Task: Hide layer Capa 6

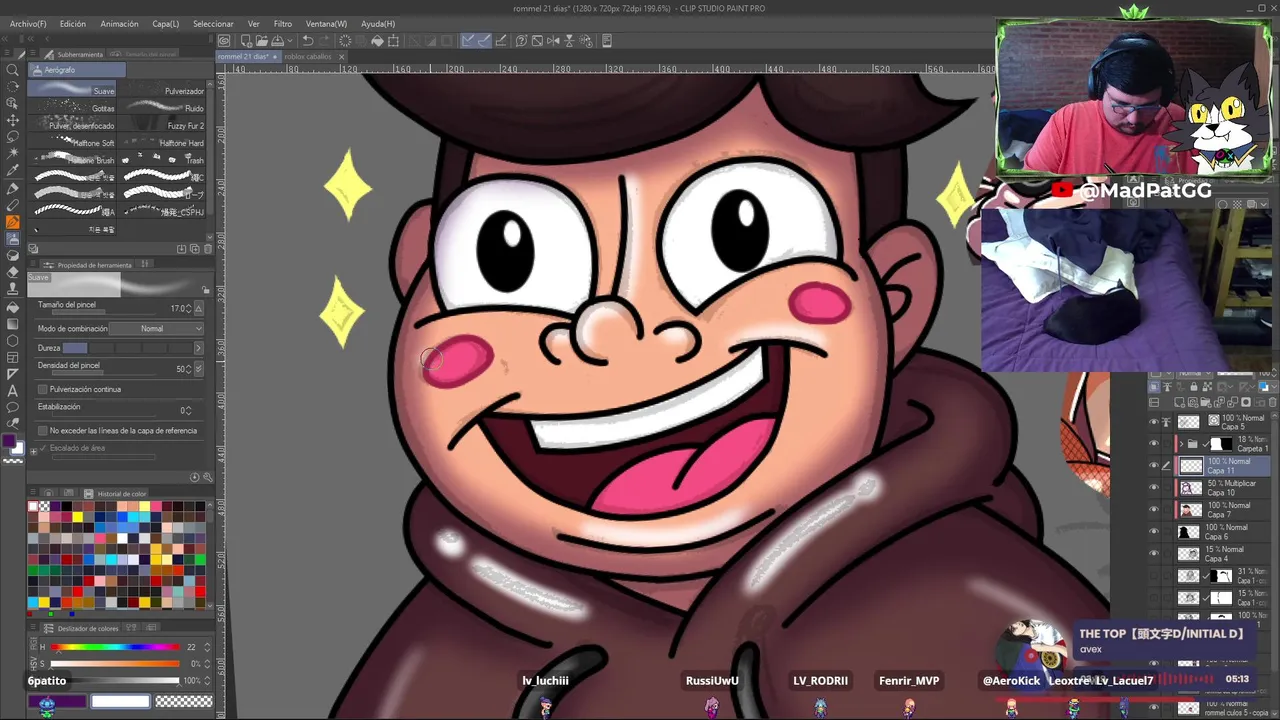Action: click(x=1153, y=532)
